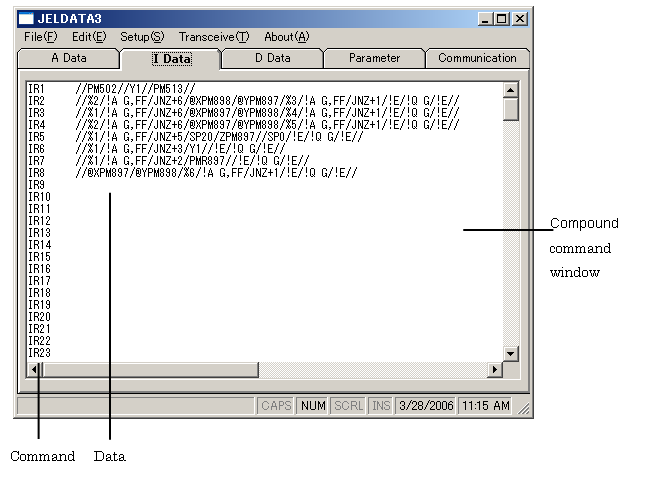The image size is (667, 483).
Task: Open the Setup(S) menu
Action: coord(142,37)
